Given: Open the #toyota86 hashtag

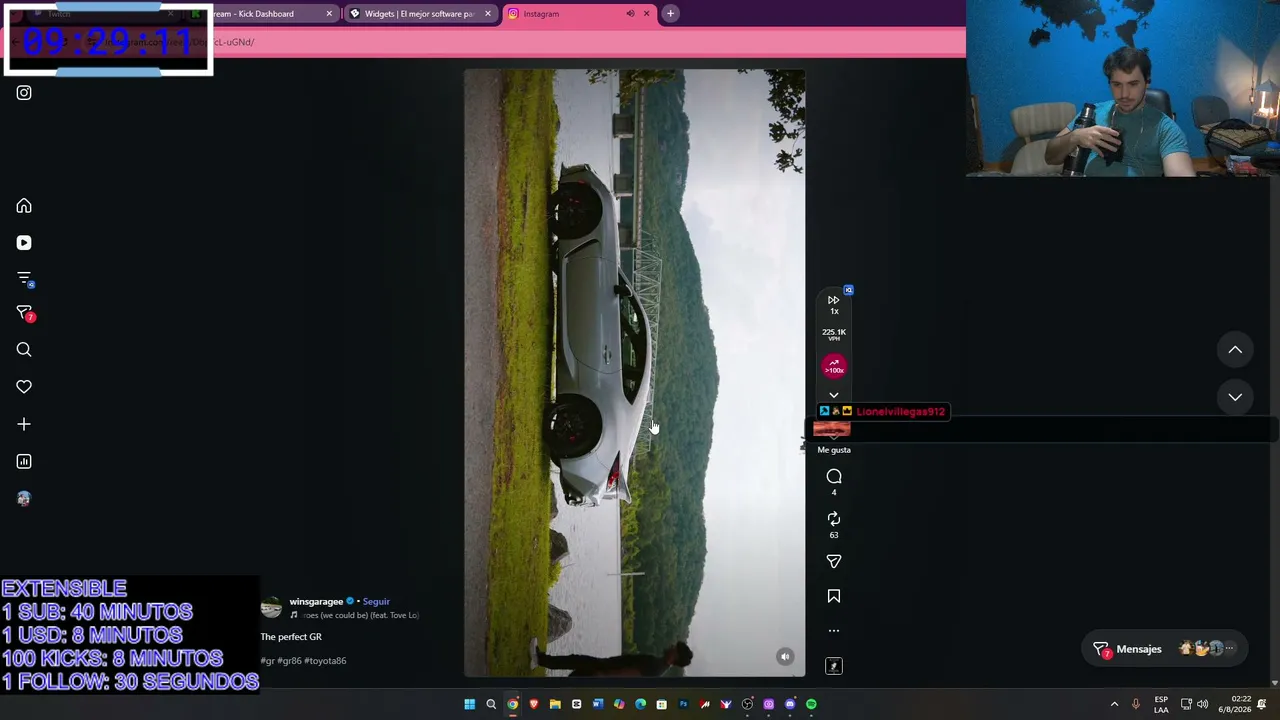Looking at the screenshot, I should pyautogui.click(x=325, y=661).
